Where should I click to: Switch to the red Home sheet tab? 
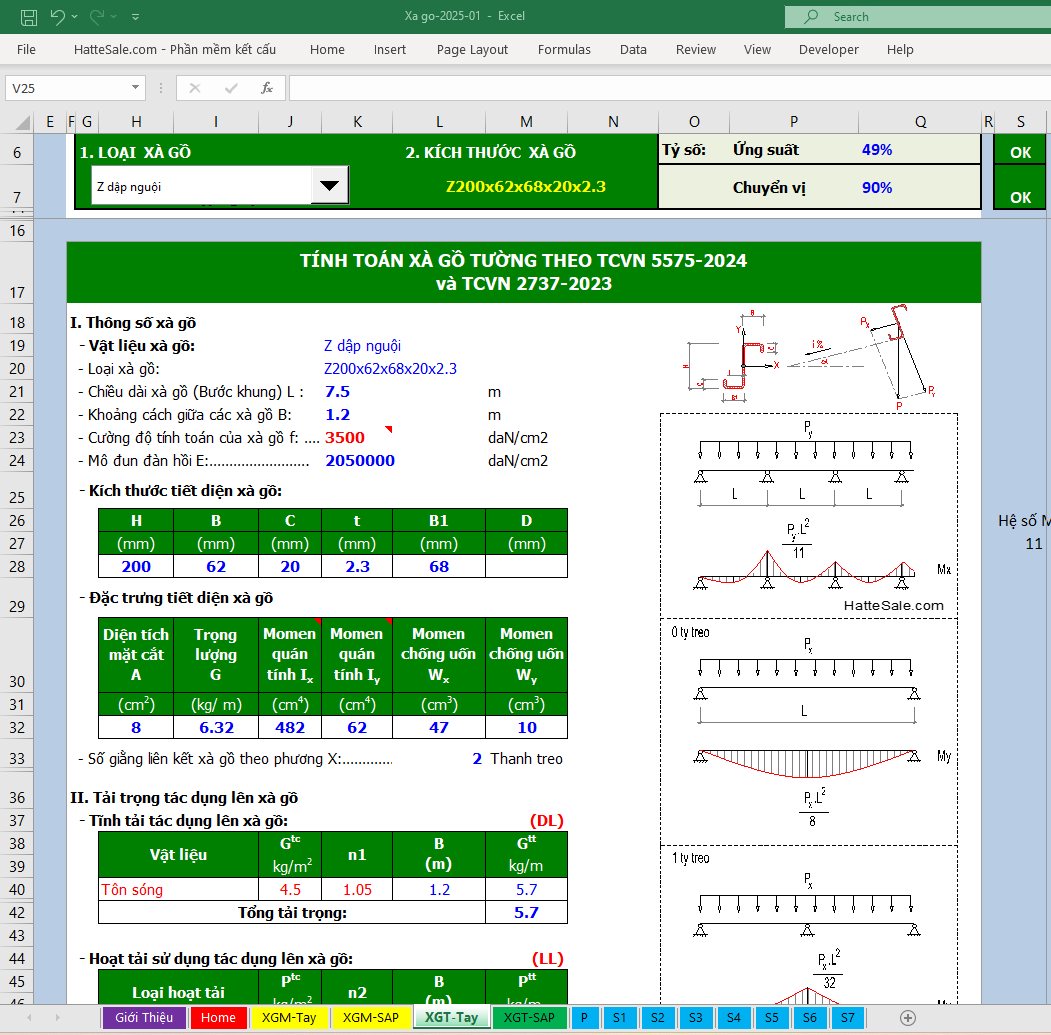tap(218, 1018)
